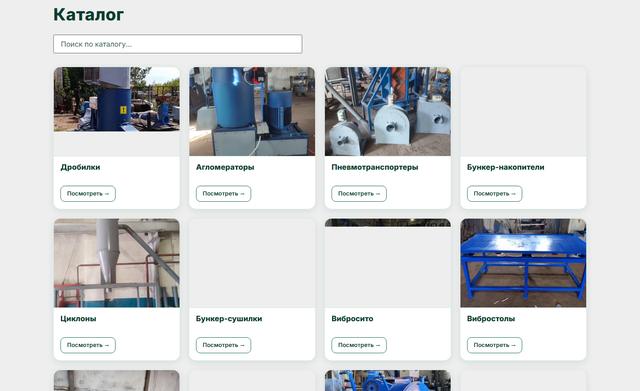
Task: Click the Посмотреть button under Бункер-накопители
Action: pyautogui.click(x=494, y=194)
